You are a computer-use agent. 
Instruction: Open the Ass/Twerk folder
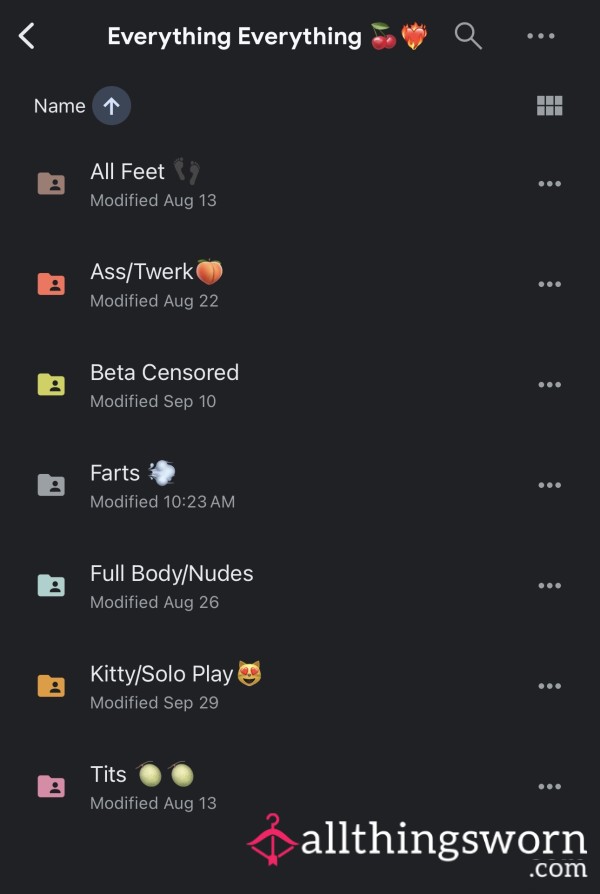coord(141,272)
